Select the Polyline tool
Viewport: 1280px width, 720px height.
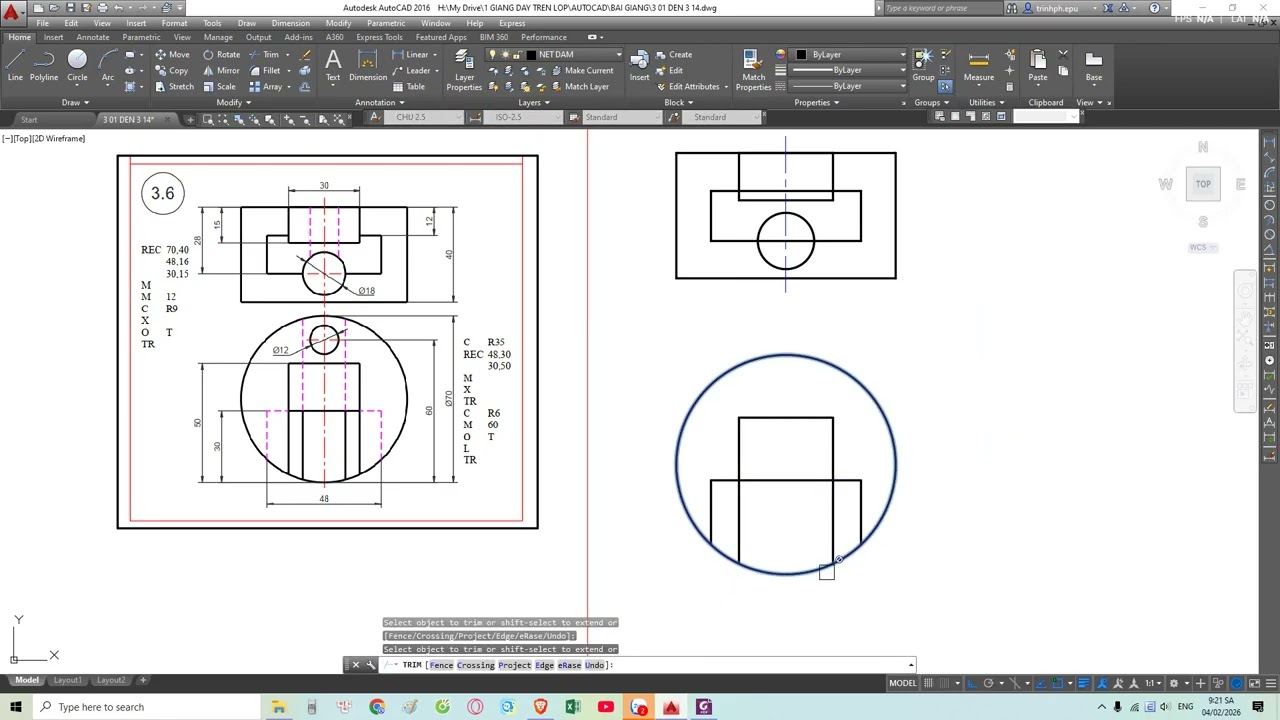(x=44, y=65)
